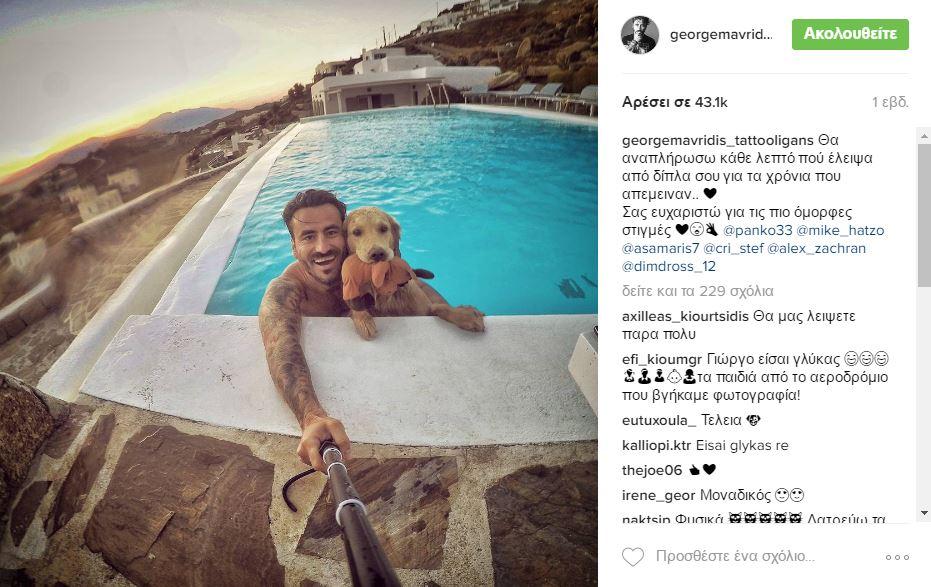Open axilleas_kiourtsidis commenter profile

click(685, 316)
